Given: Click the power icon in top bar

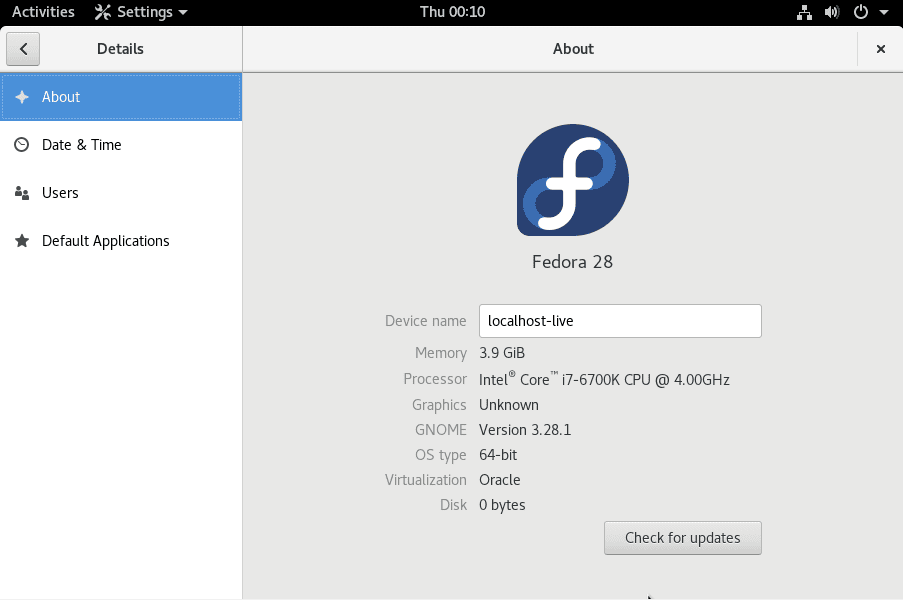Looking at the screenshot, I should (x=860, y=12).
